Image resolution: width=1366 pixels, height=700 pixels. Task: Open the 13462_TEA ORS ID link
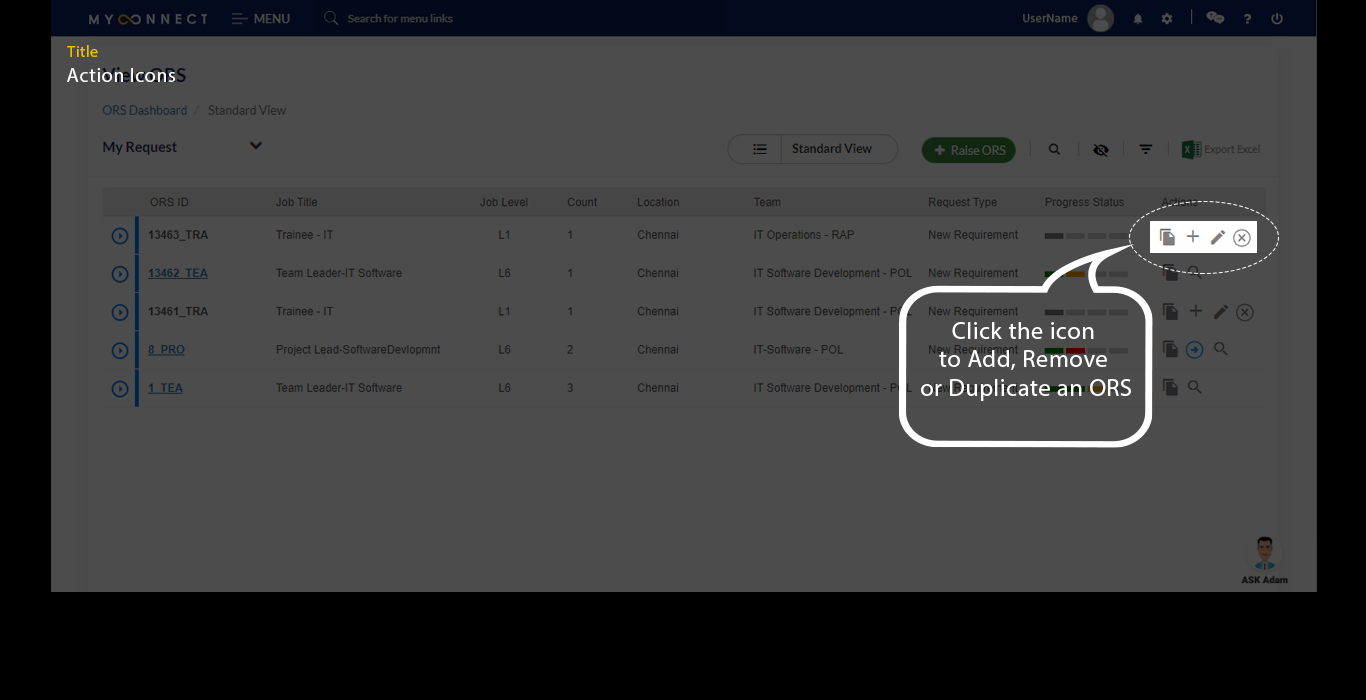pos(178,274)
